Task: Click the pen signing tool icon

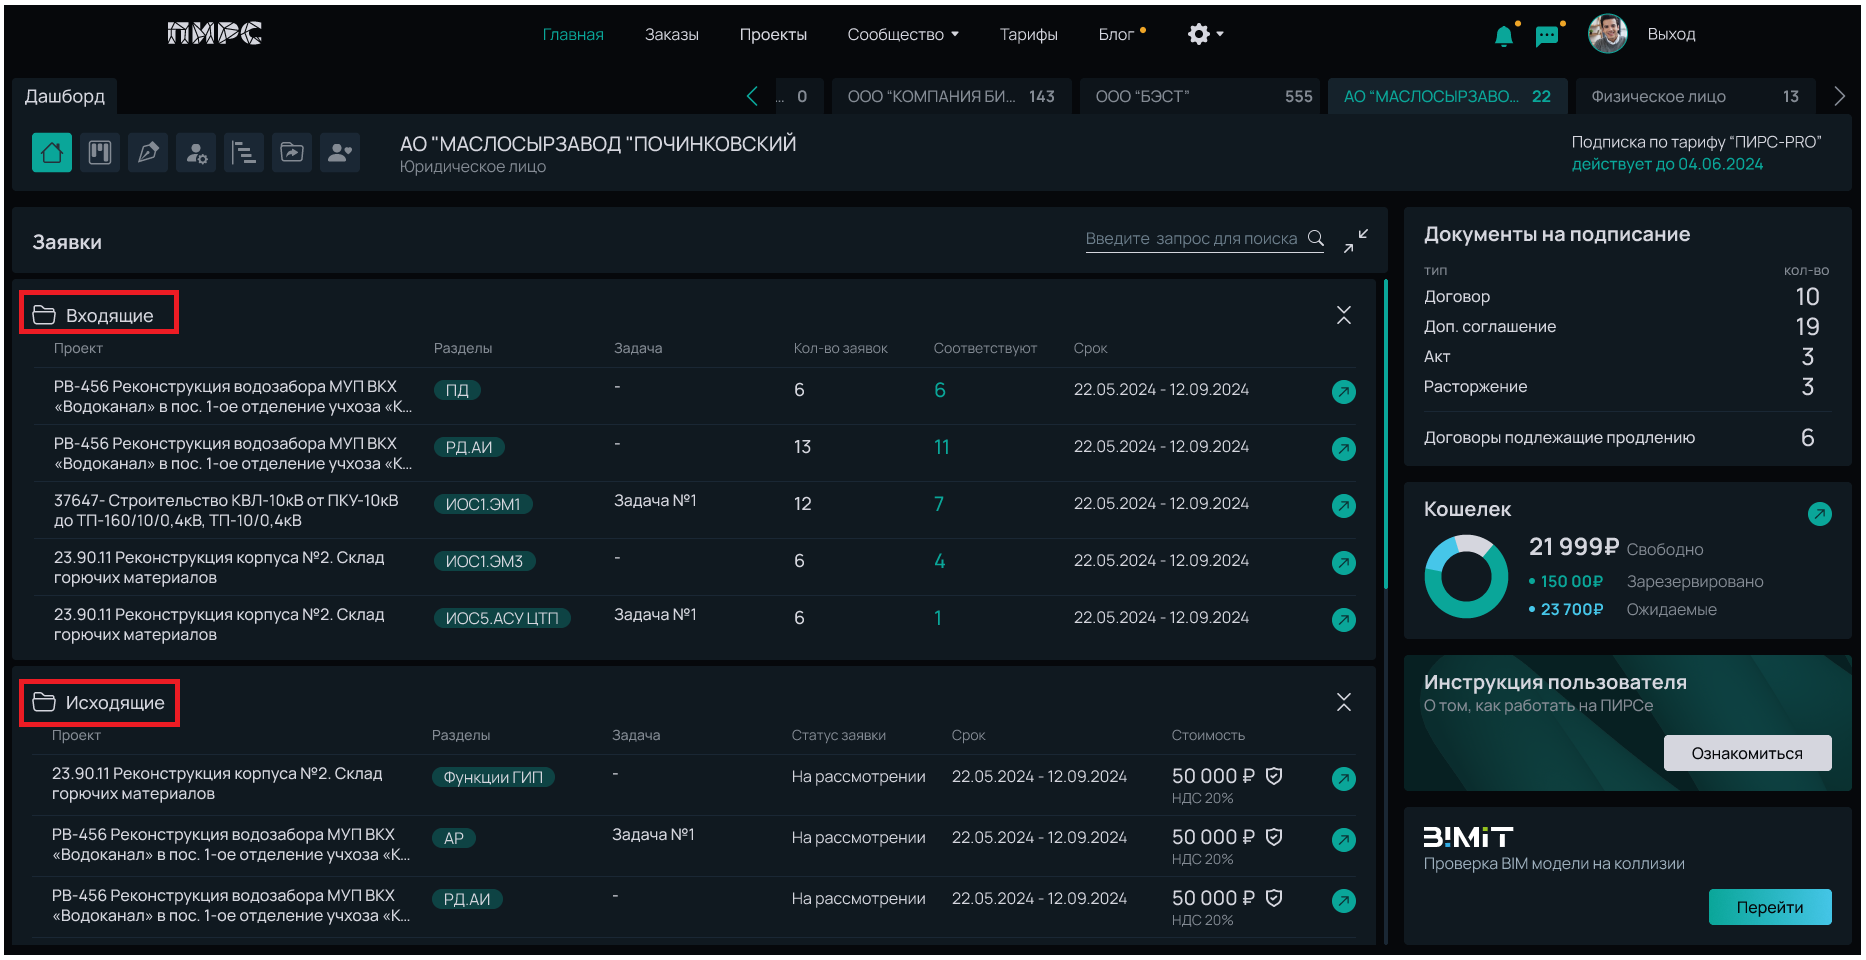Action: pyautogui.click(x=148, y=153)
